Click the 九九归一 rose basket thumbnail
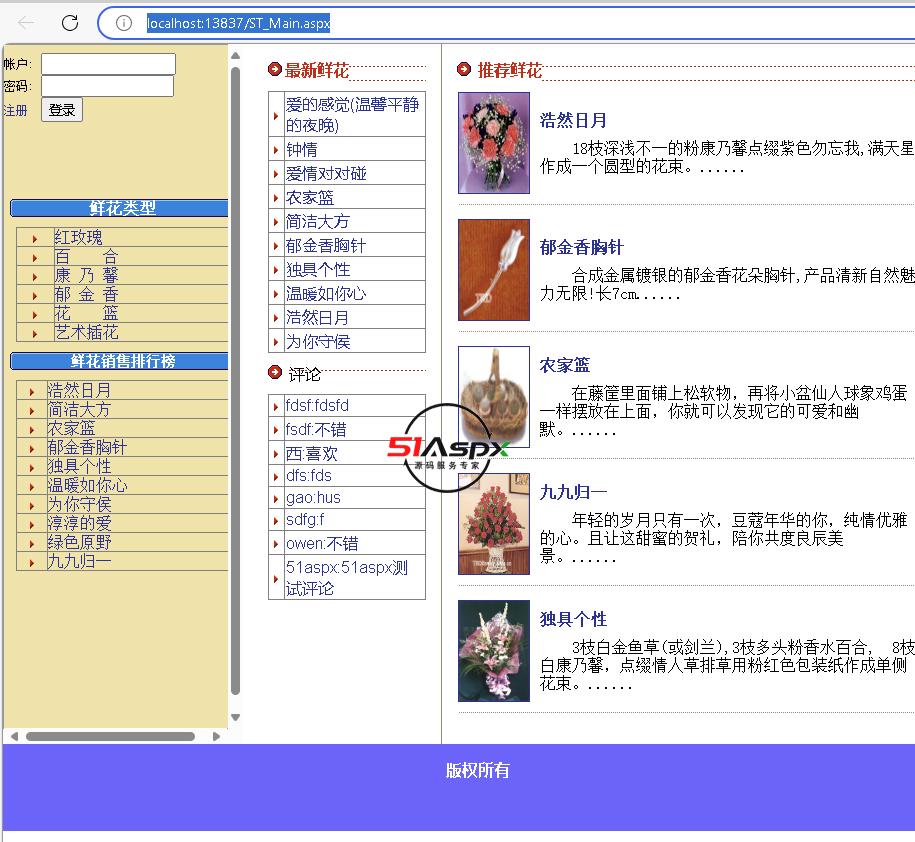The height and width of the screenshot is (842, 915). click(x=494, y=524)
